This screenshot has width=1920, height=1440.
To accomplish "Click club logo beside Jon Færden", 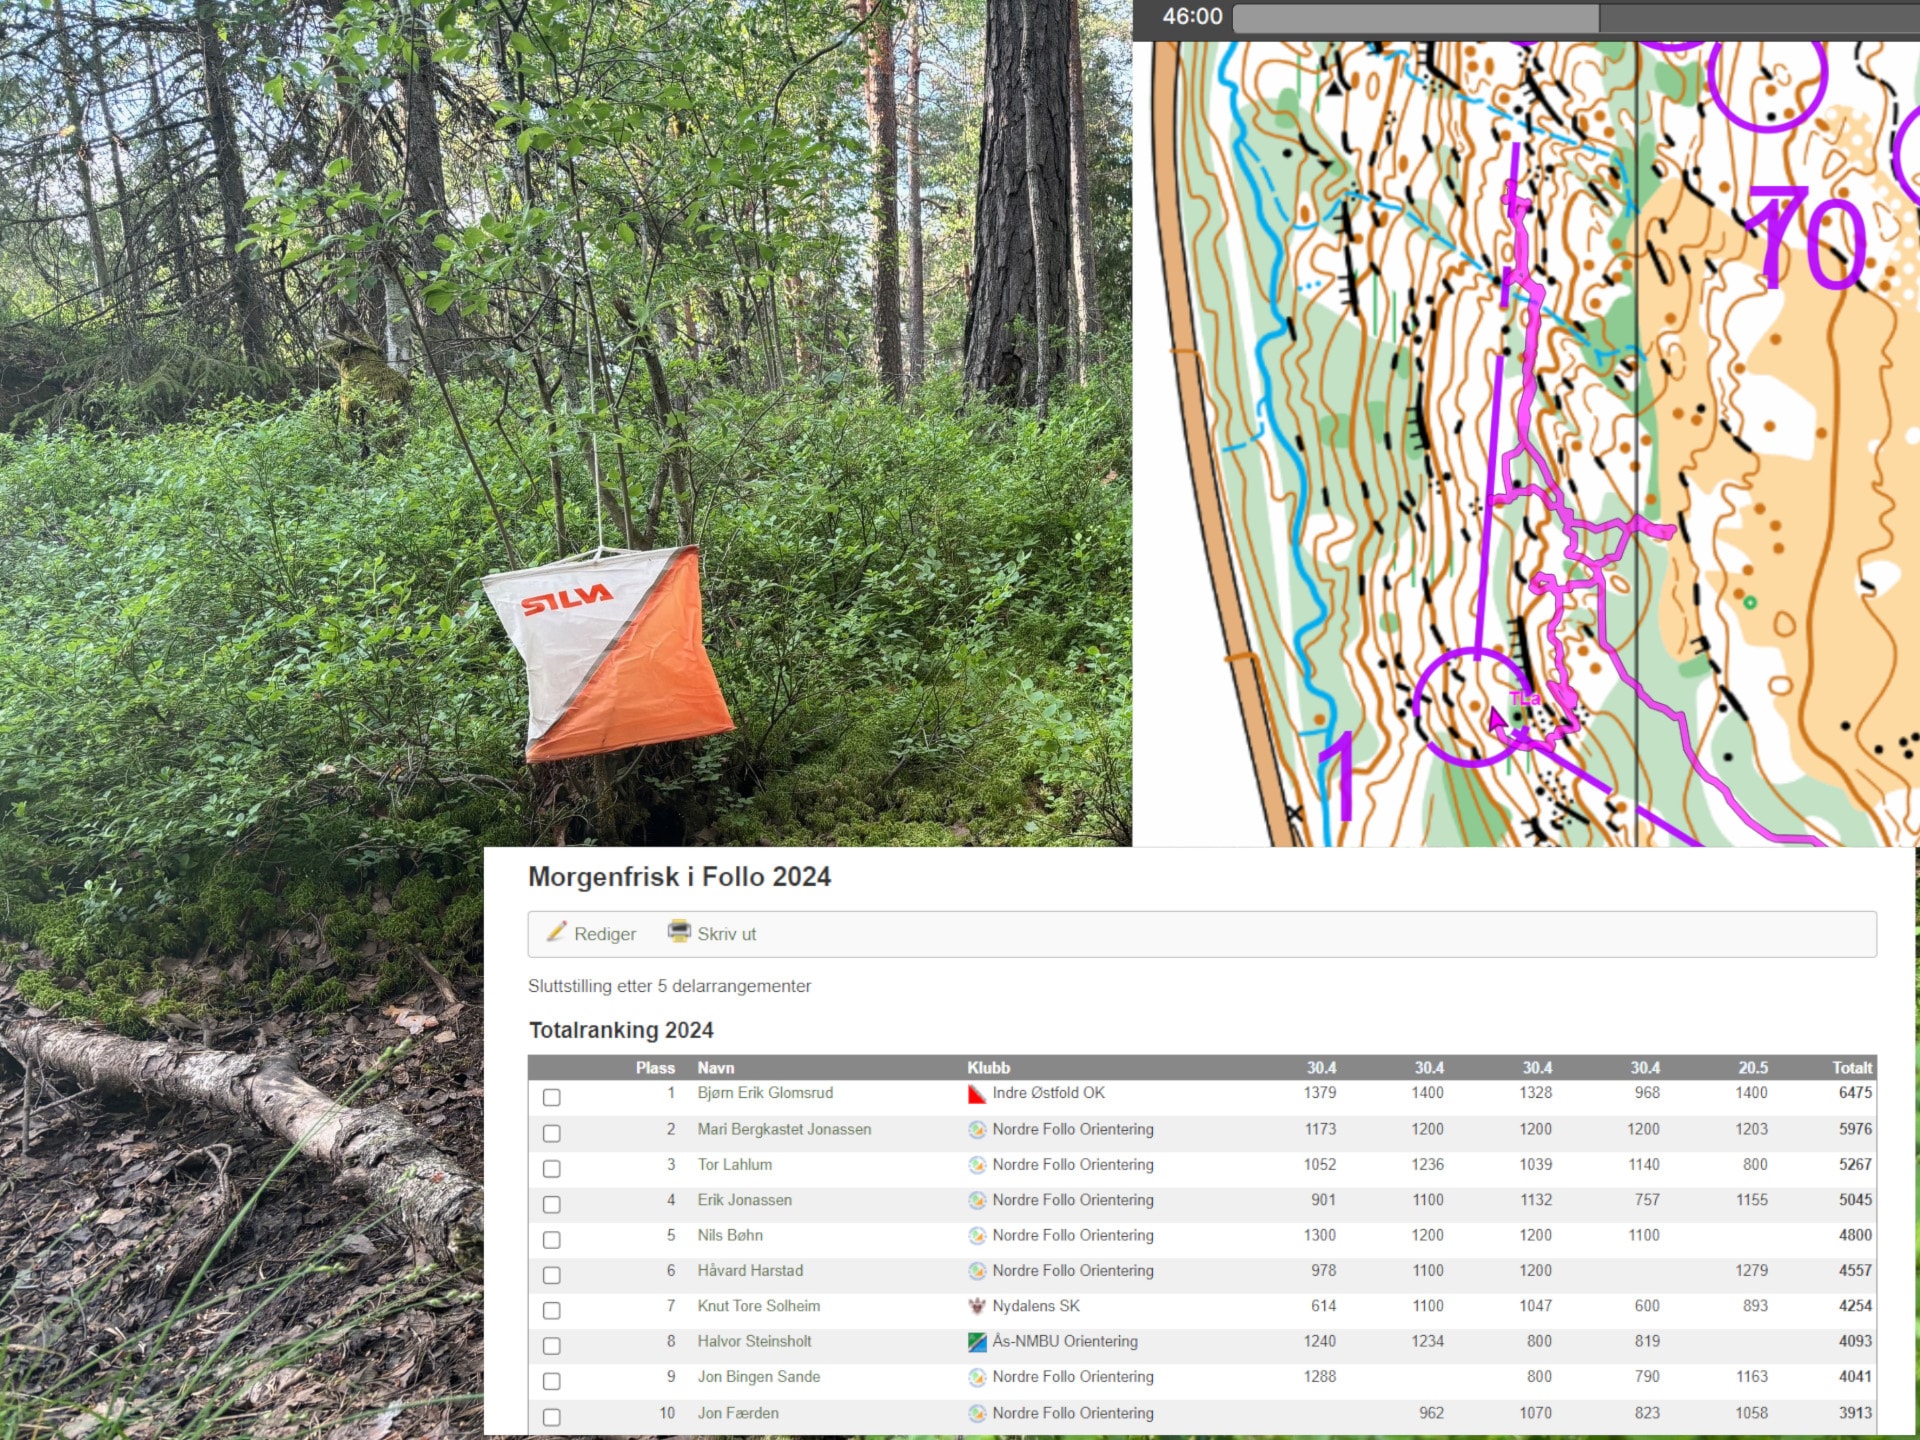I will pos(977,1413).
